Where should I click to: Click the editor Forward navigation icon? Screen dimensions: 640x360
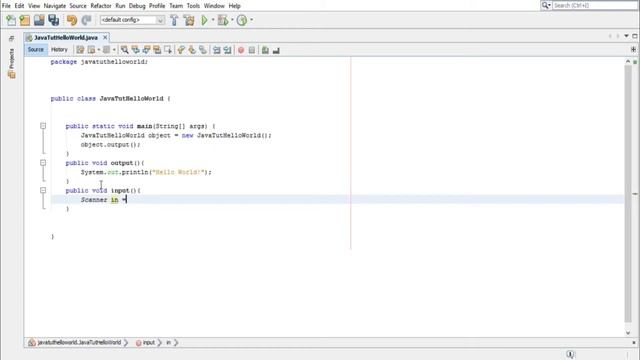tap(107, 50)
